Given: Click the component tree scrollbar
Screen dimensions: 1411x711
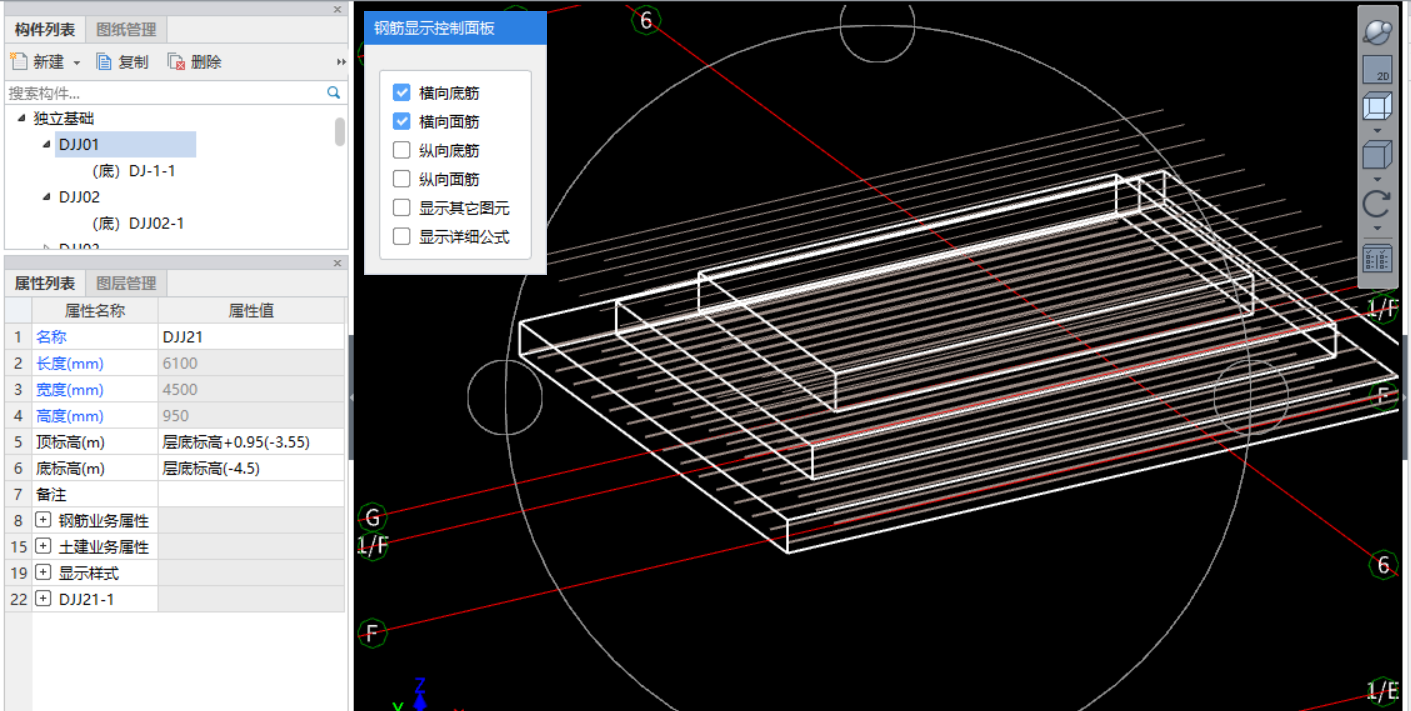Looking at the screenshot, I should (340, 131).
